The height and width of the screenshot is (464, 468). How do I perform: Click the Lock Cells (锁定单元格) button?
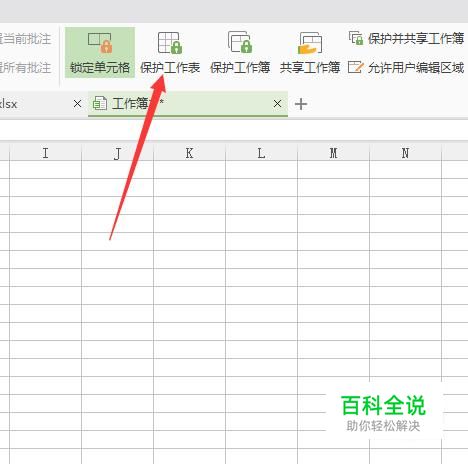coord(100,53)
